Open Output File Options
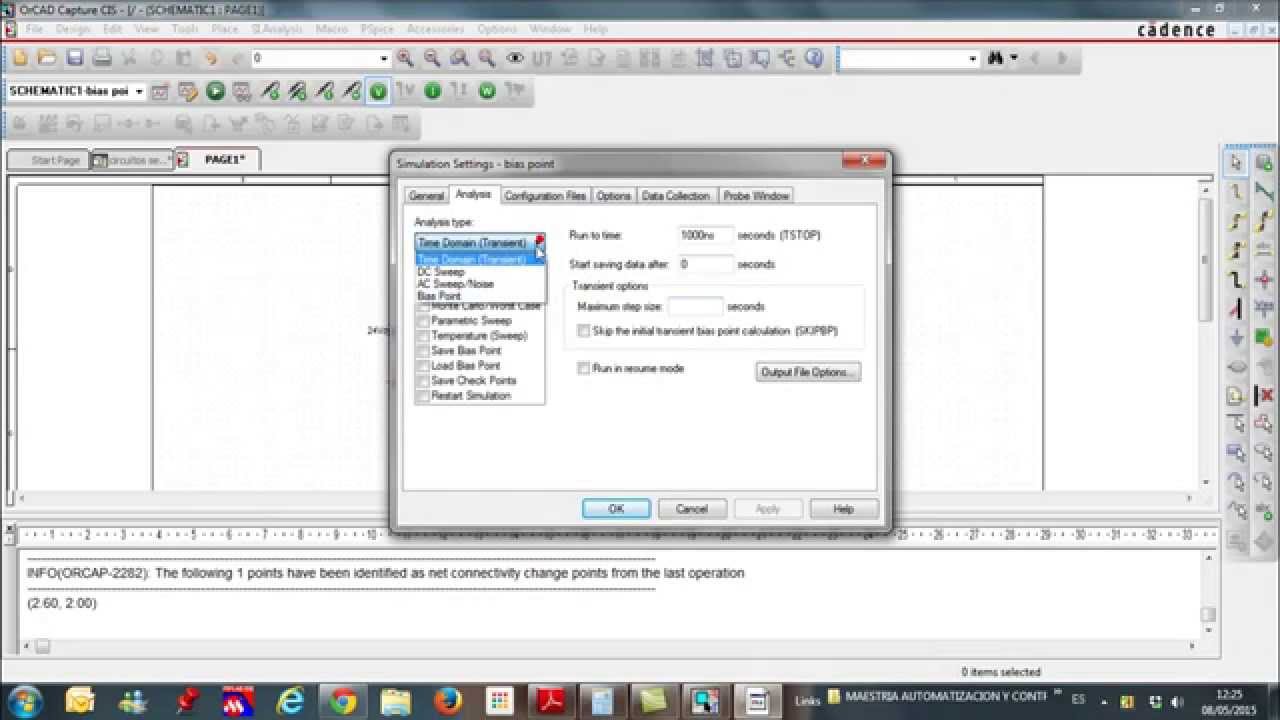 pos(809,372)
